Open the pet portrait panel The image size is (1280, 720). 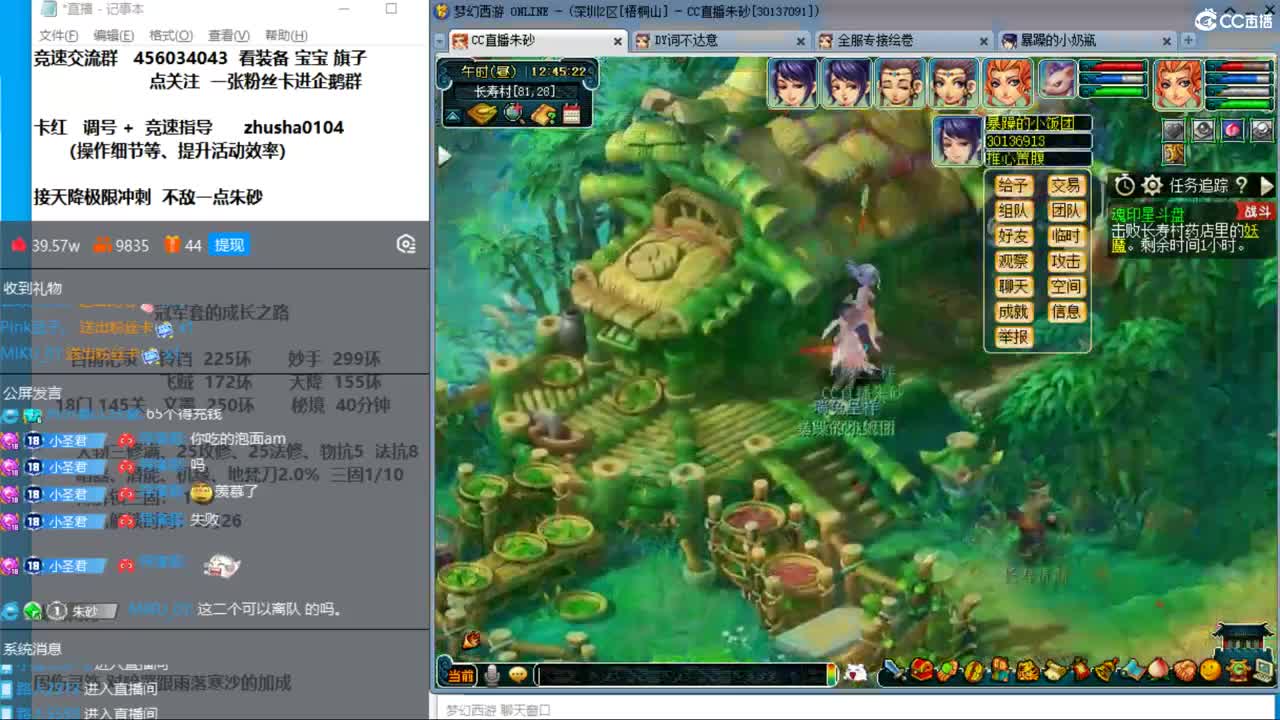tap(1056, 80)
